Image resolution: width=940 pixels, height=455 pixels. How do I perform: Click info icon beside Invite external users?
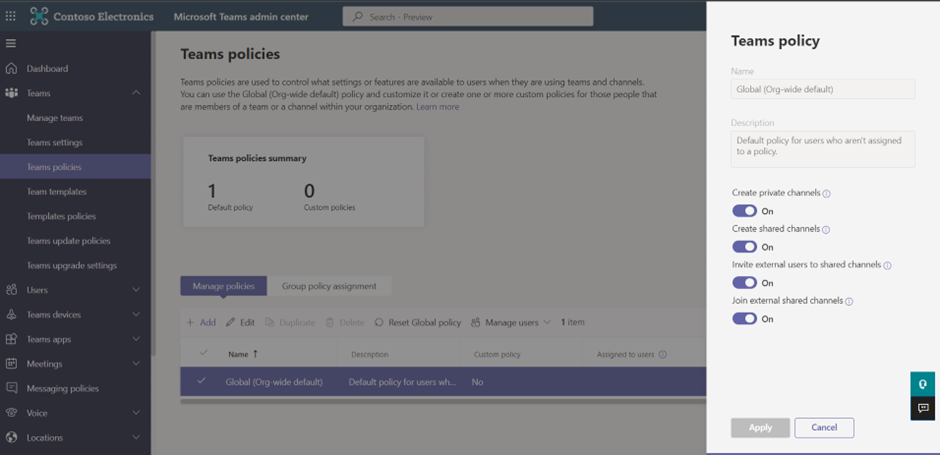pos(887,266)
